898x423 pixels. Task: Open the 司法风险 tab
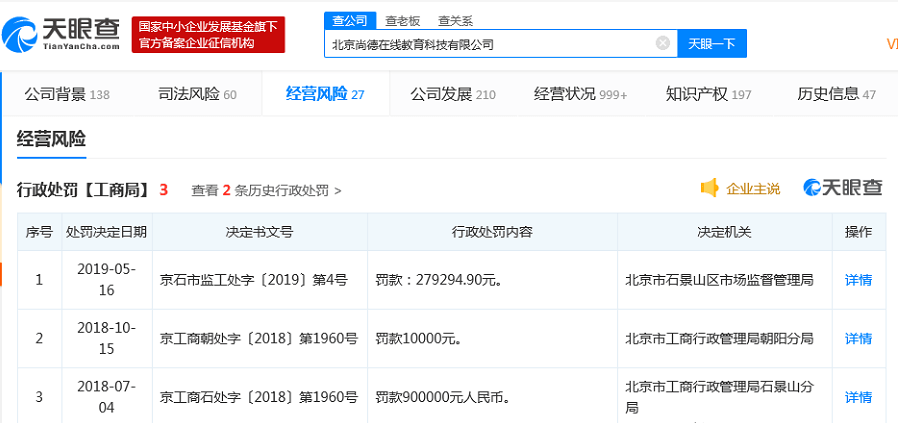[x=197, y=94]
